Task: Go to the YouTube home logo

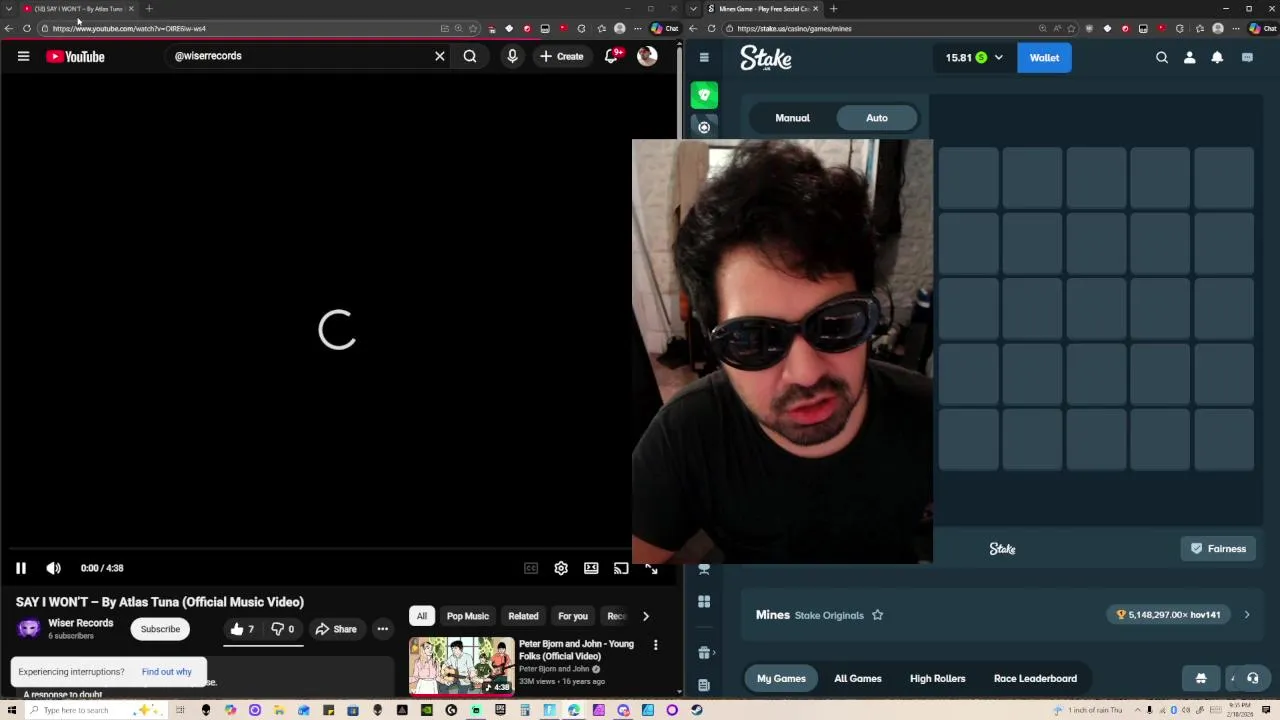Action: tap(75, 57)
